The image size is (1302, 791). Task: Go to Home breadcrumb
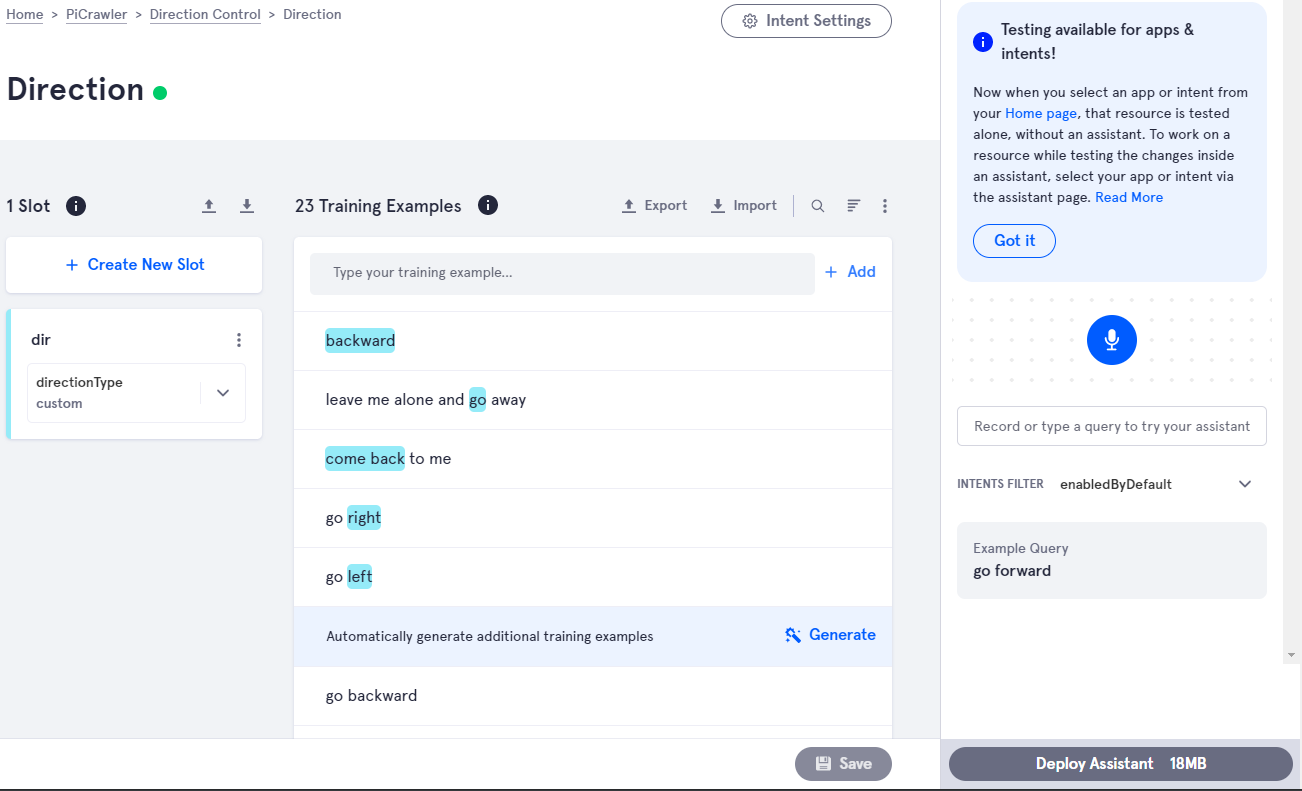coord(25,15)
